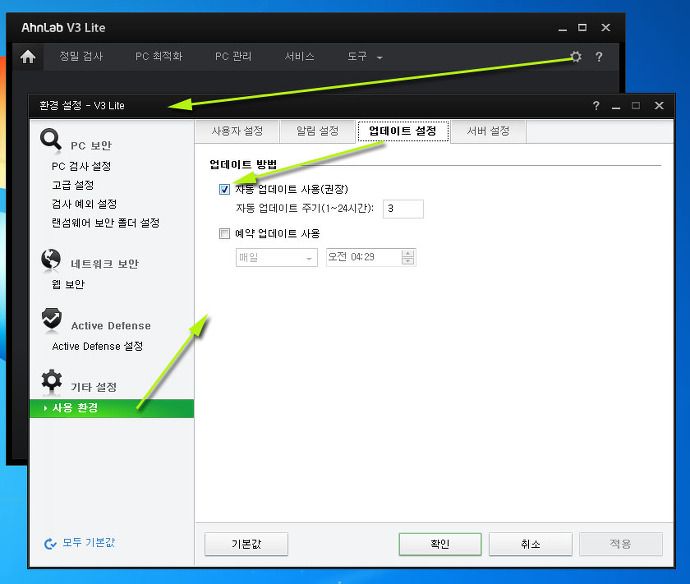Click the 네트워크 보안 globe icon
The height and width of the screenshot is (584, 690).
(x=51, y=260)
